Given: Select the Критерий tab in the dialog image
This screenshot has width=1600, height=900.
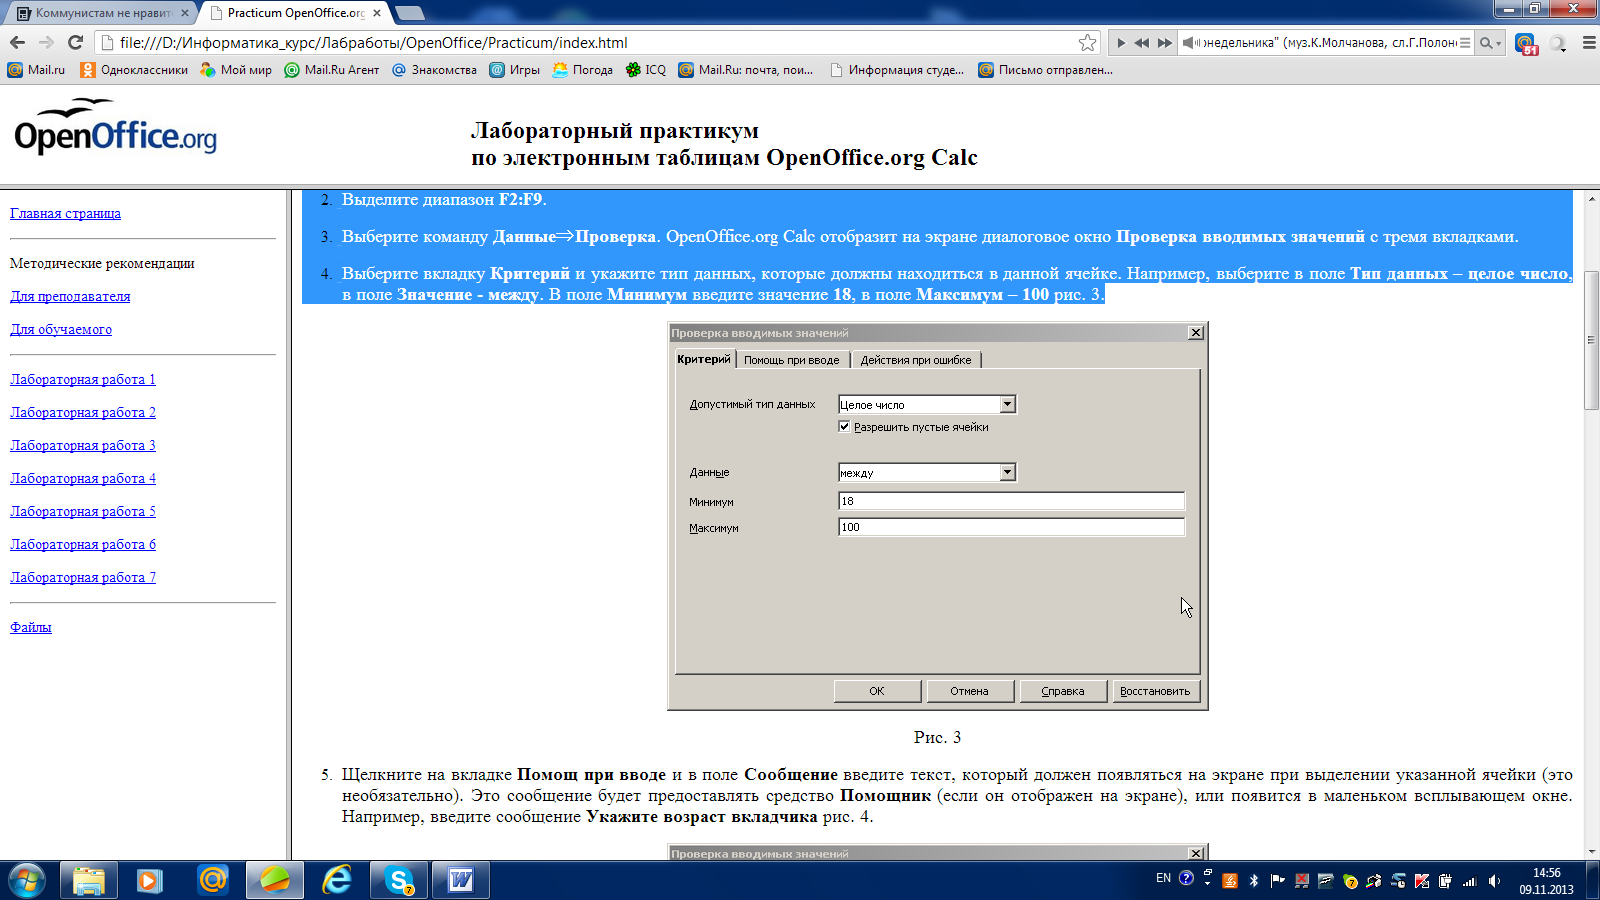Looking at the screenshot, I should 704,359.
